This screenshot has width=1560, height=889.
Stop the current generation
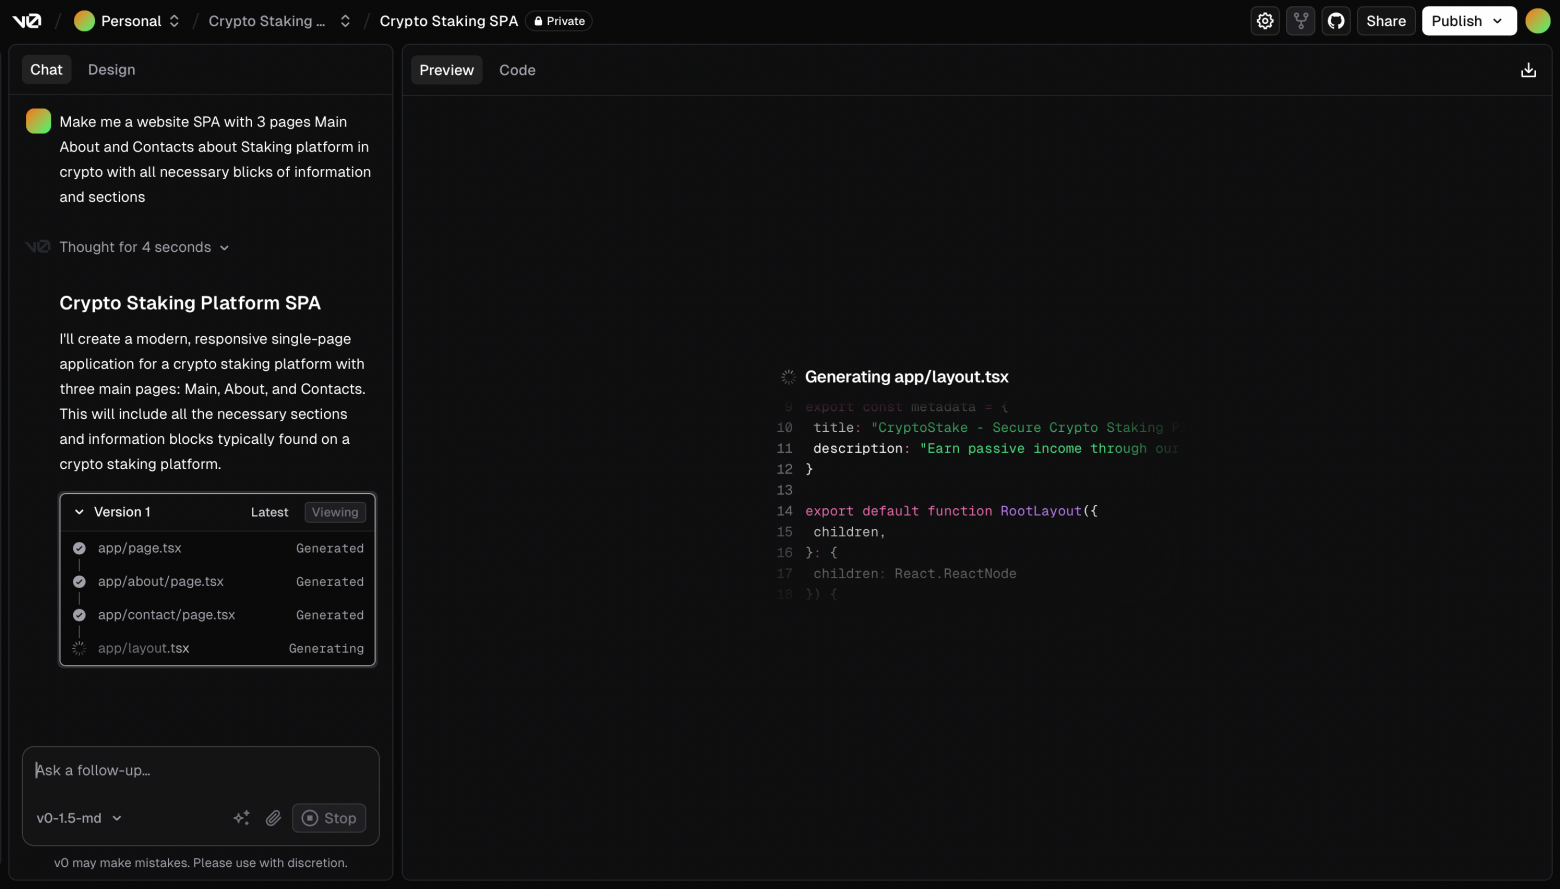[329, 818]
